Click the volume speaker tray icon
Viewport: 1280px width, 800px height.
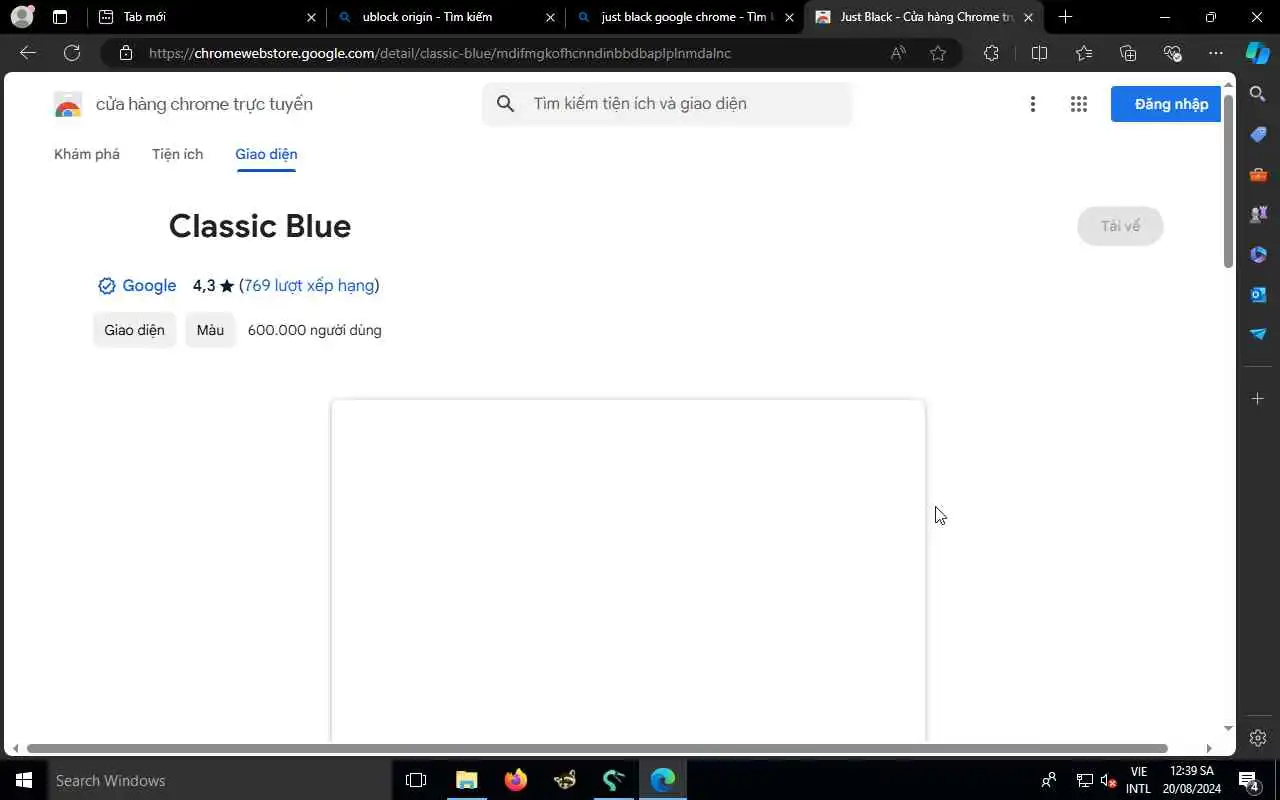pyautogui.click(x=1107, y=780)
